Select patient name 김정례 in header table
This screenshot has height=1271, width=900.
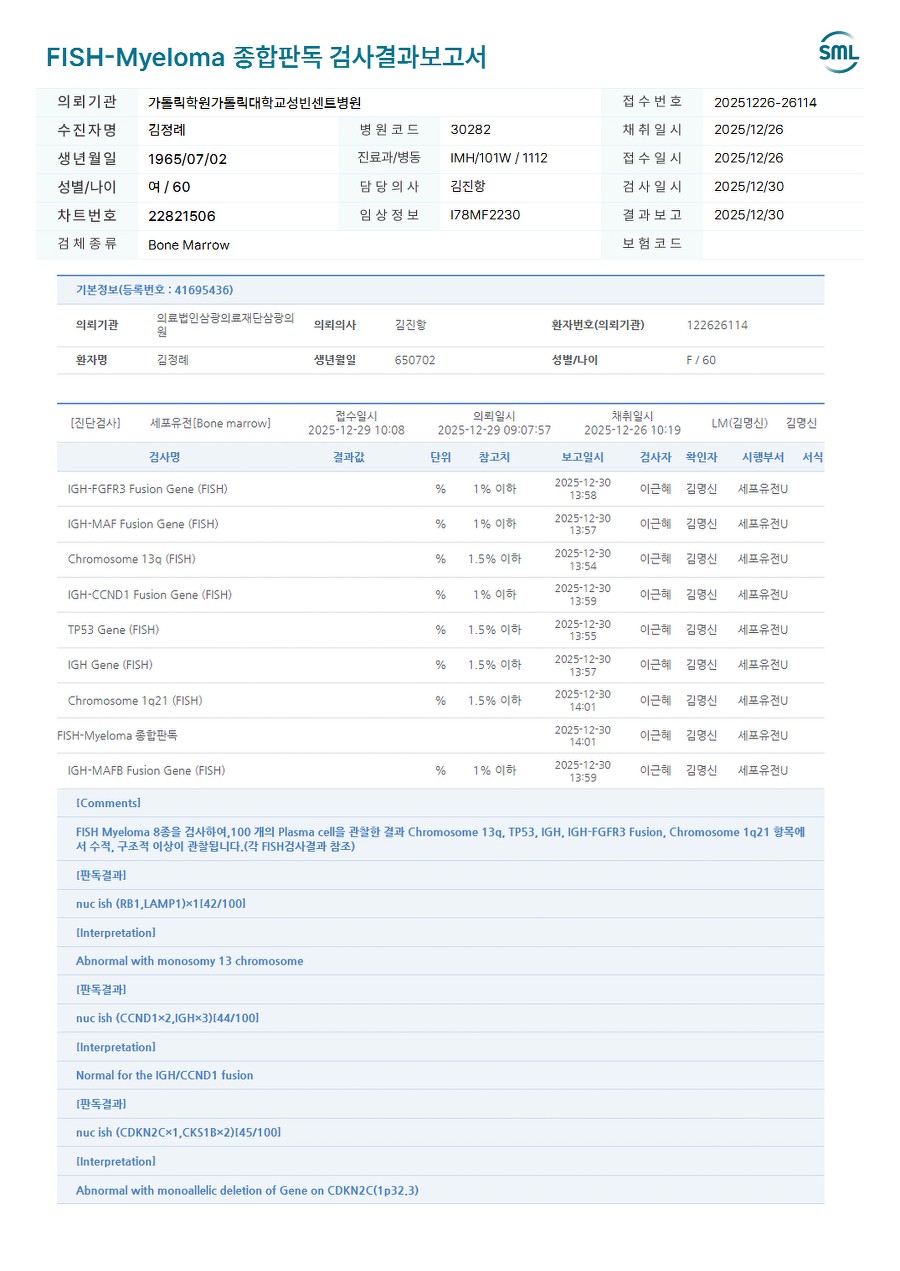[167, 130]
